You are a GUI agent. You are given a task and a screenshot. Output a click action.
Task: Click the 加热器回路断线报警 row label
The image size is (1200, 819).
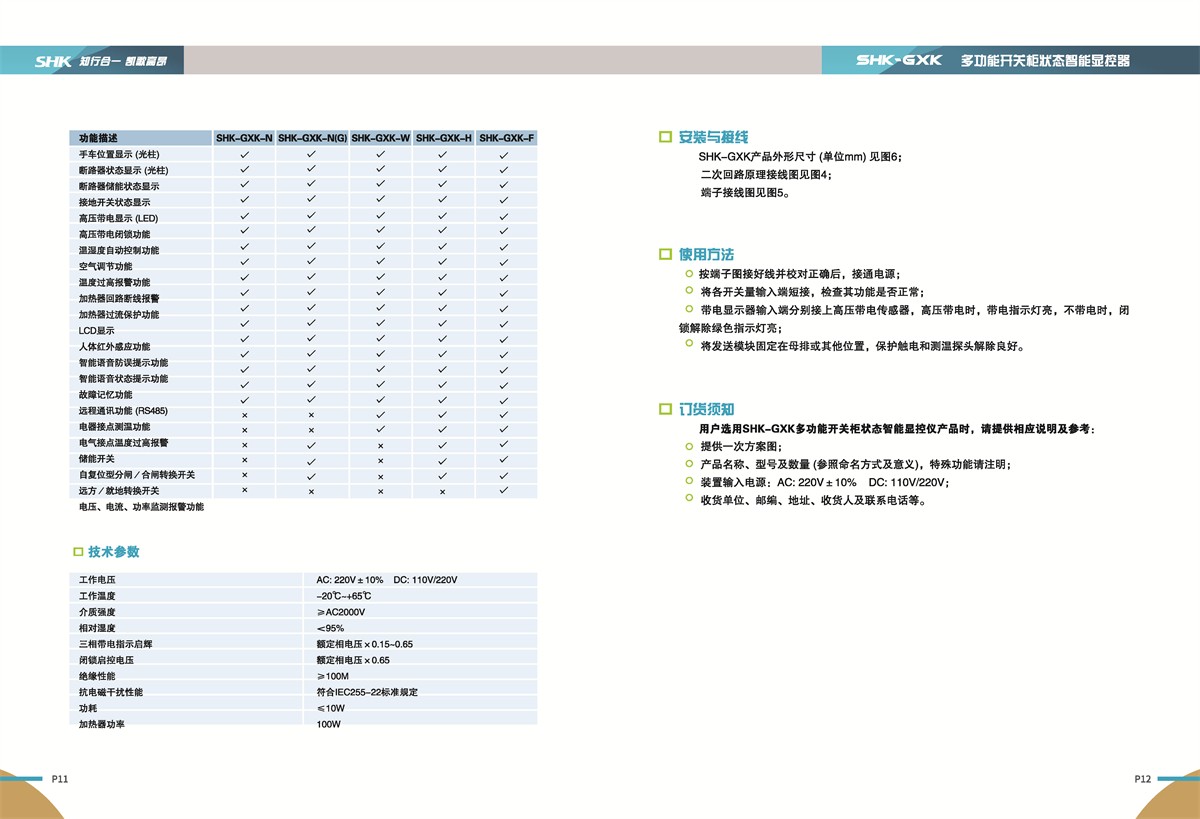click(119, 298)
